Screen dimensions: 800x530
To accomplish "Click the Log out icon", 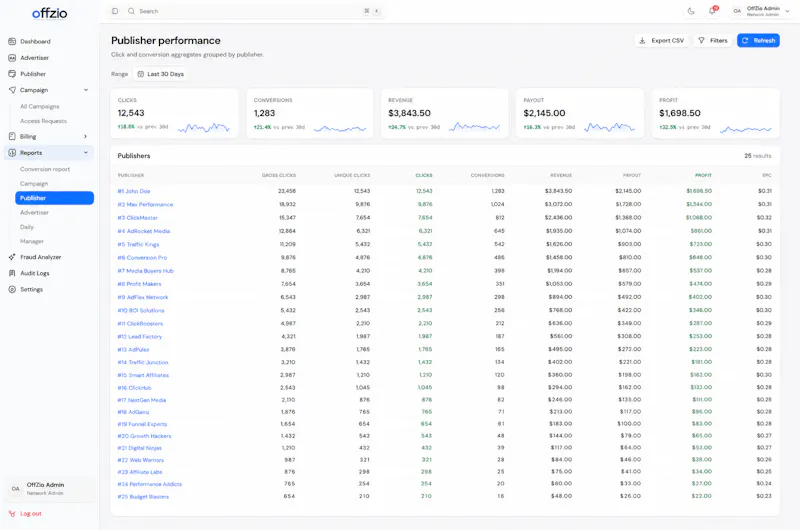I will 12,514.
